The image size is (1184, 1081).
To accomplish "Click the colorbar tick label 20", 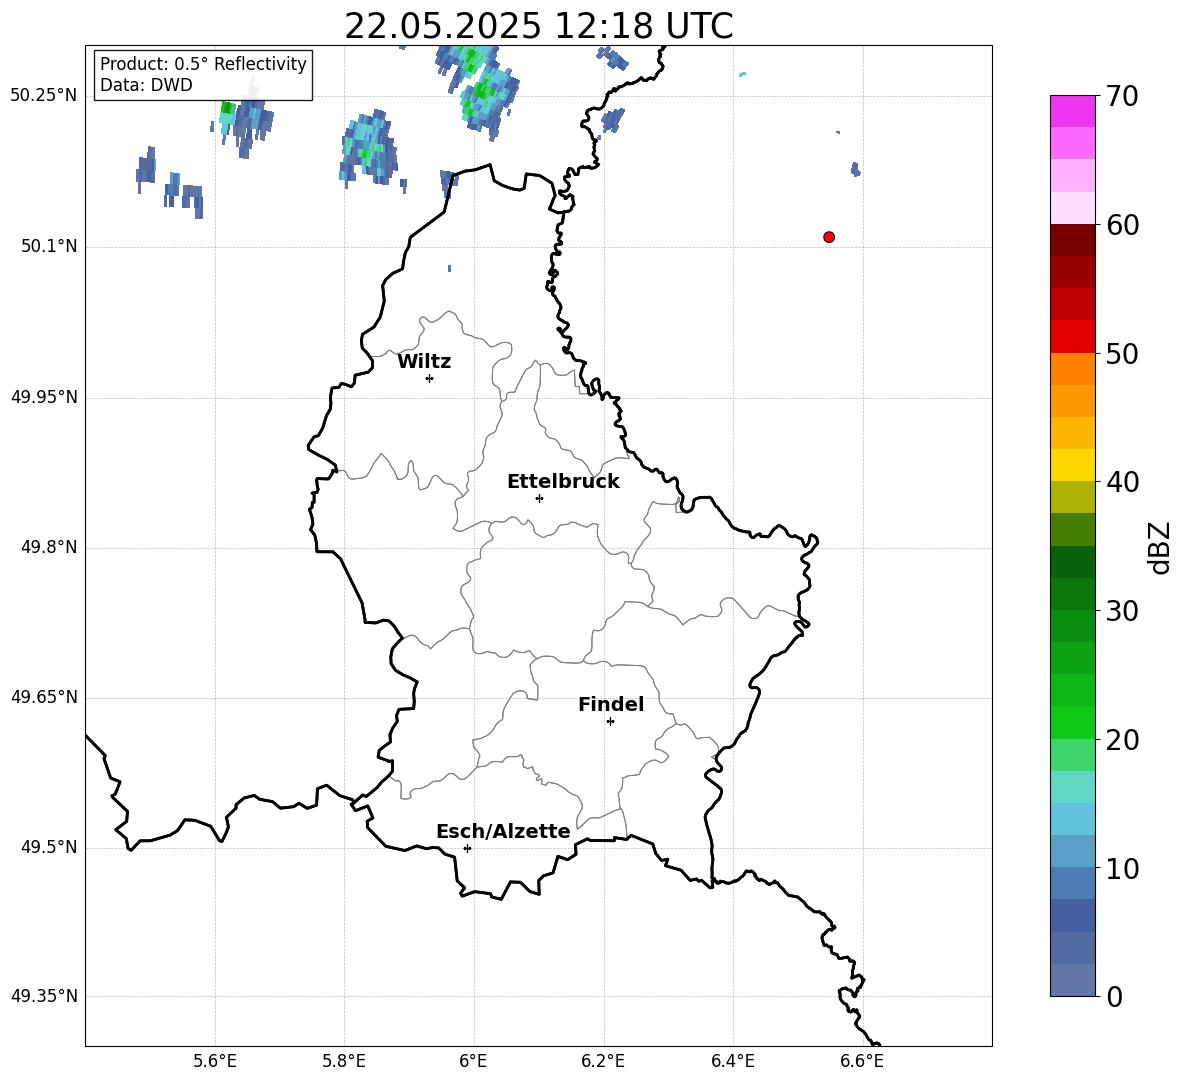I will [x=1122, y=740].
